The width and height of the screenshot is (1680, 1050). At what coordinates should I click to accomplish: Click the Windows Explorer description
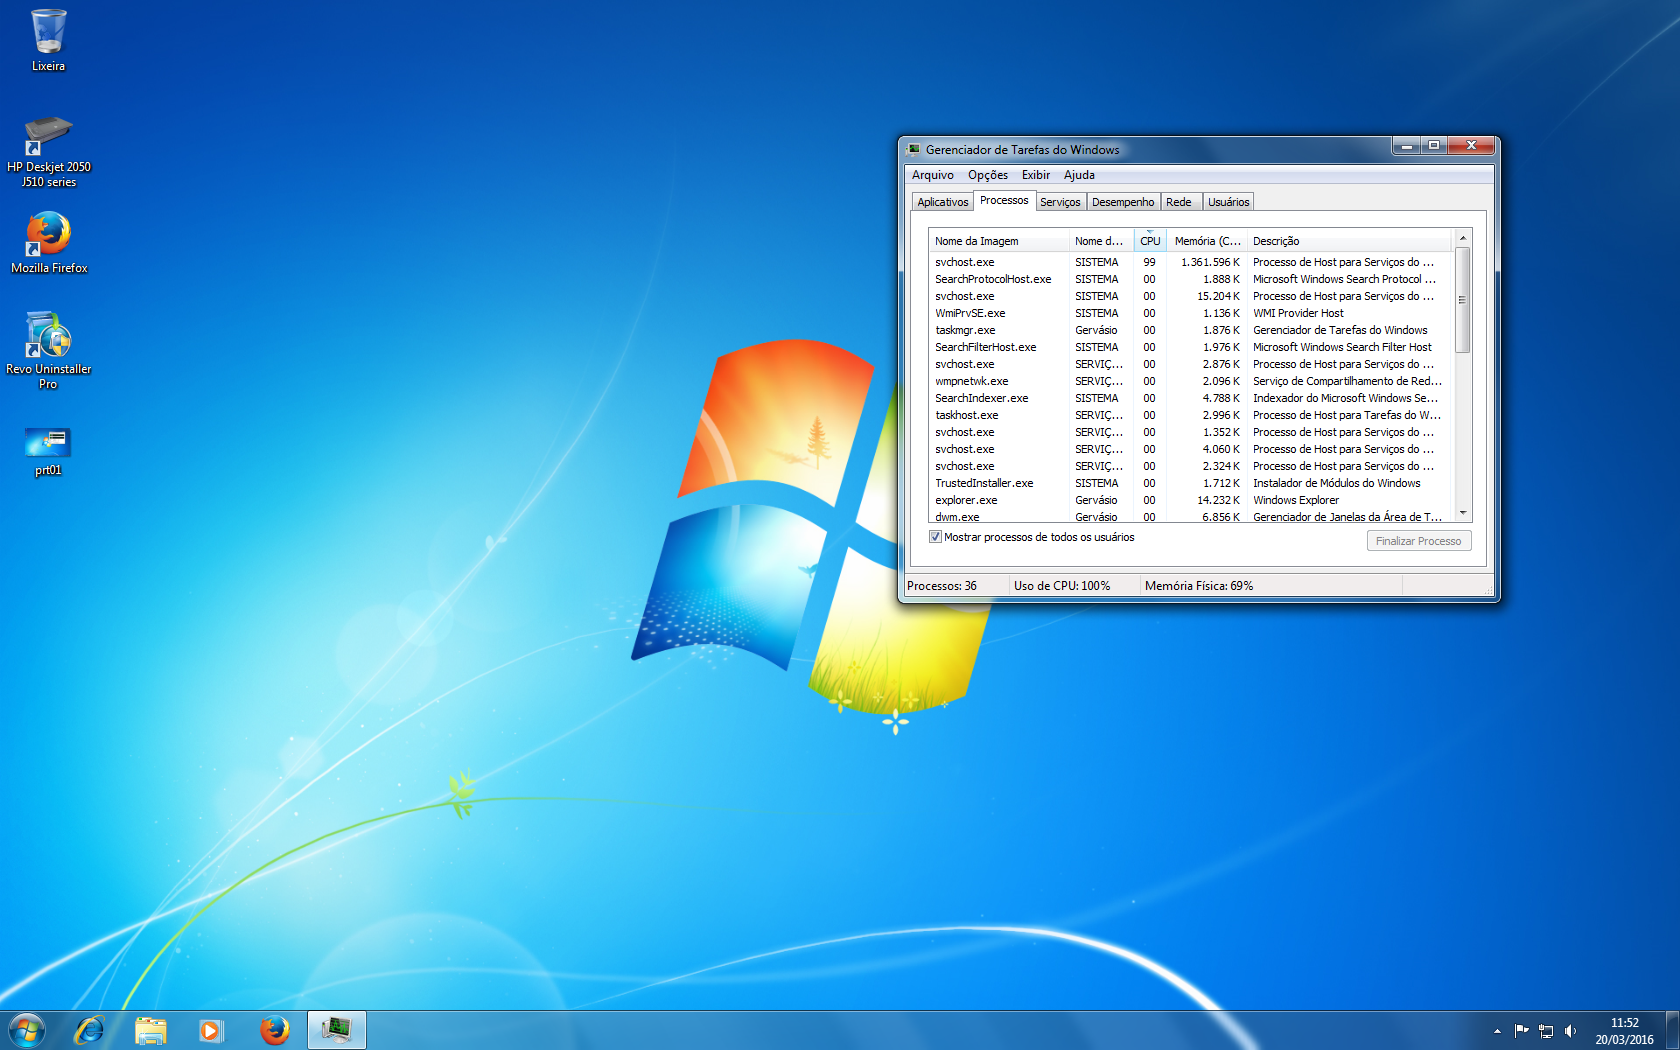tap(1295, 500)
